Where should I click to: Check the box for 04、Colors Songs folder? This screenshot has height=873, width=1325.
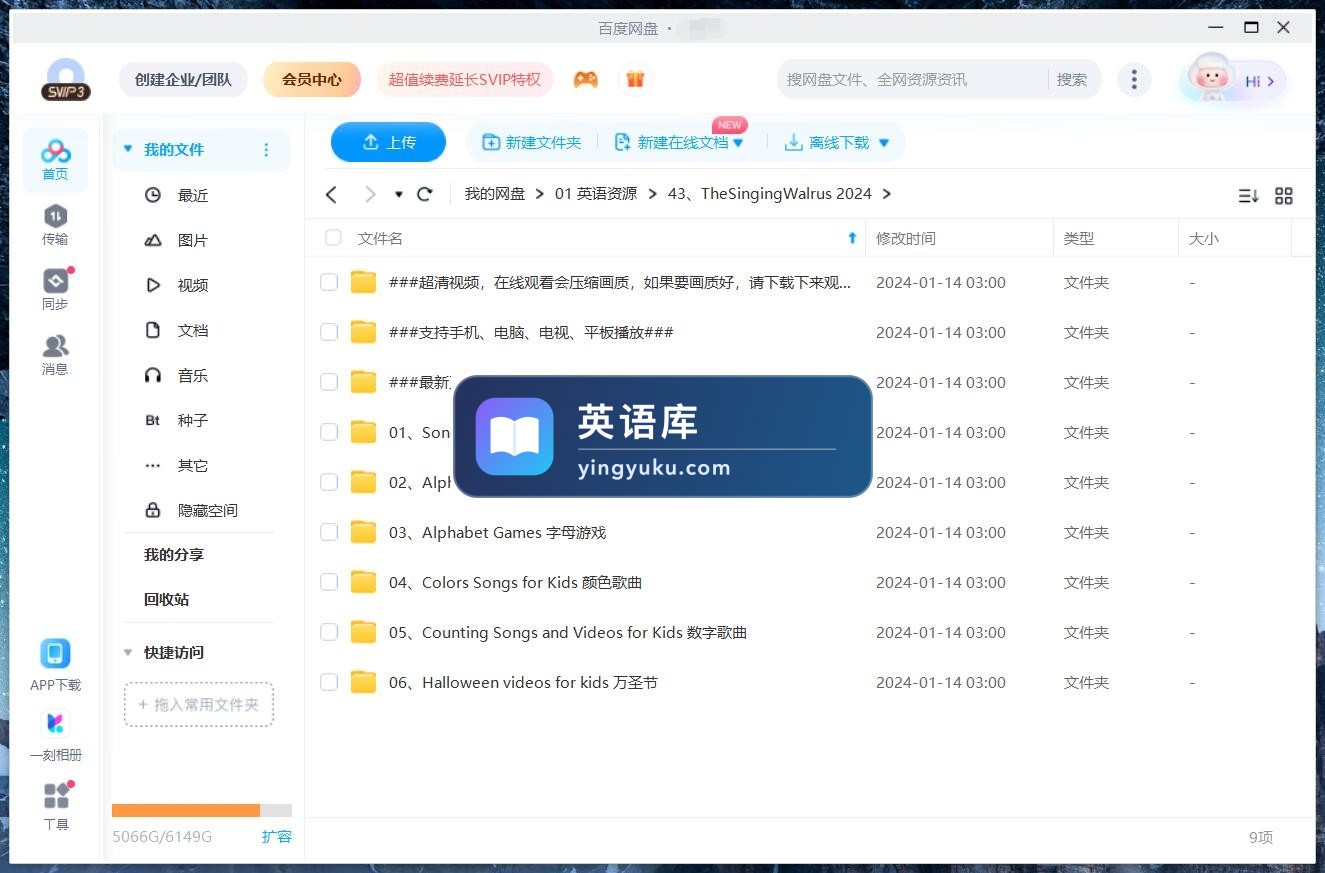pyautogui.click(x=329, y=582)
